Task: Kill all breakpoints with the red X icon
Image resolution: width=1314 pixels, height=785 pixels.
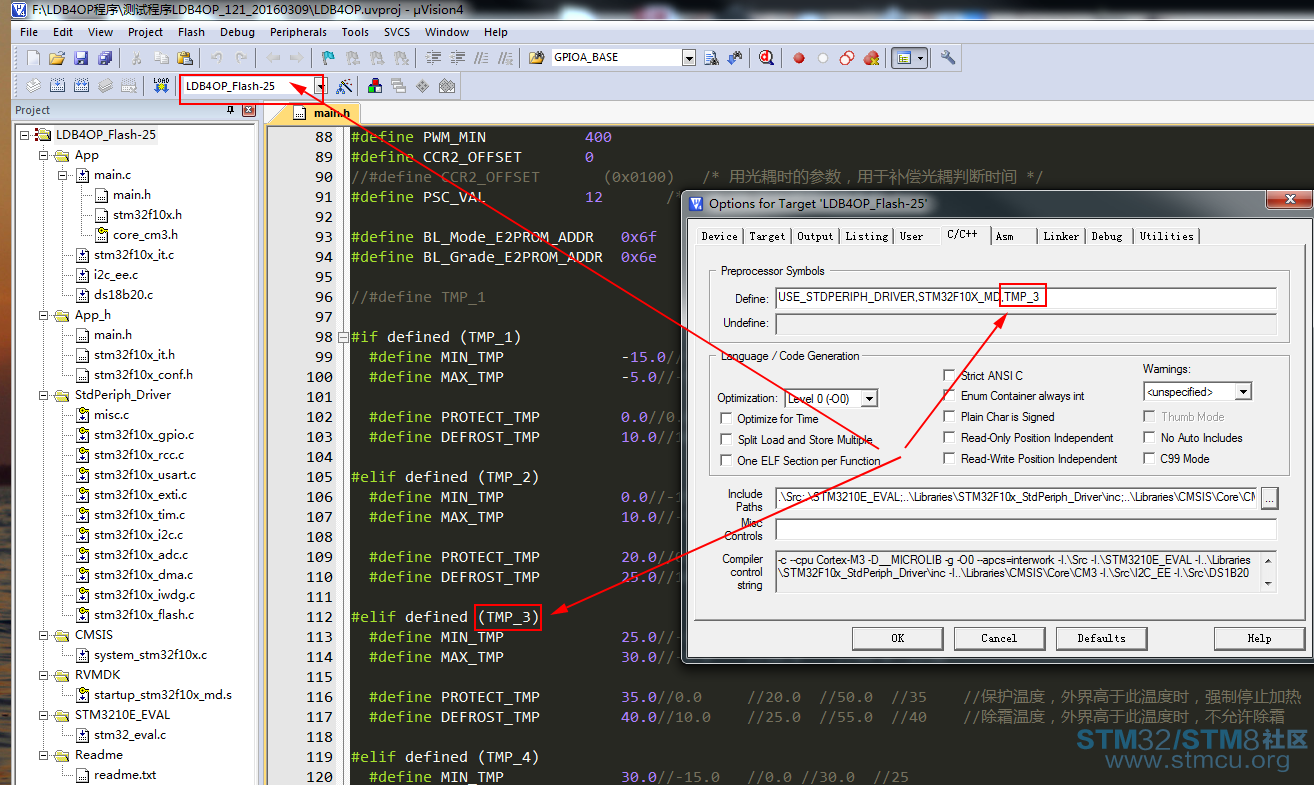Action: click(871, 58)
